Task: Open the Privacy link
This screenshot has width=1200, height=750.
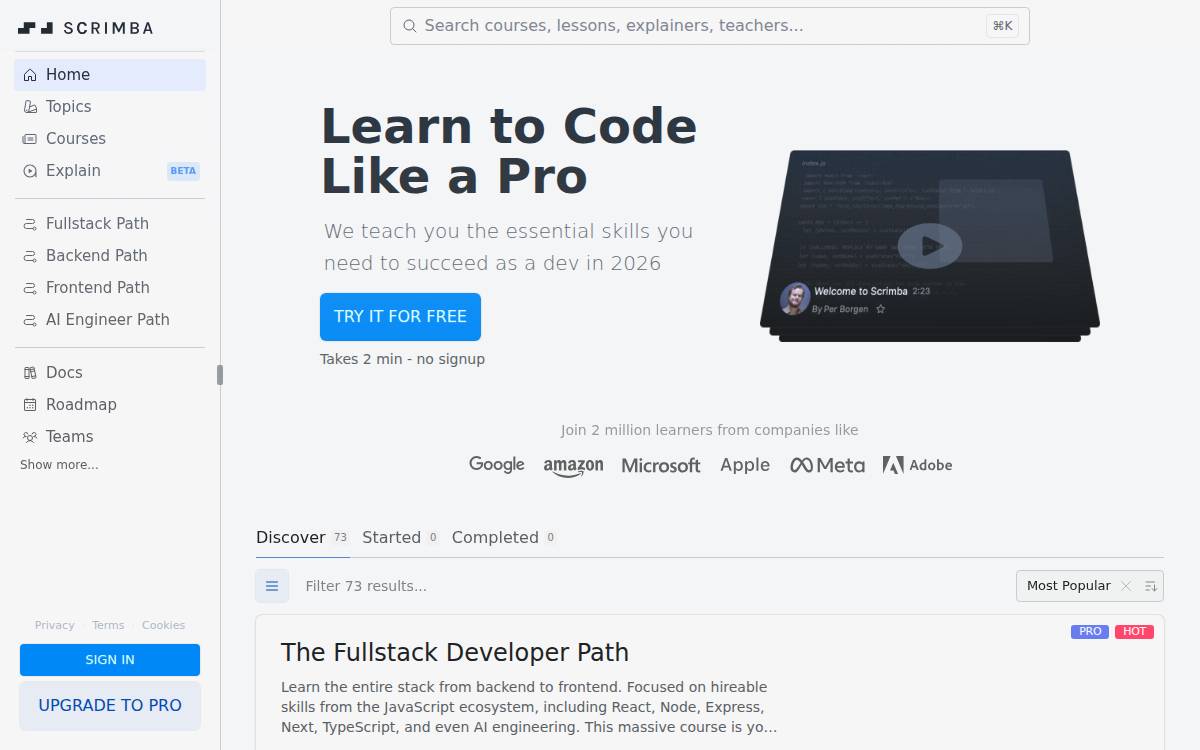Action: (x=54, y=625)
